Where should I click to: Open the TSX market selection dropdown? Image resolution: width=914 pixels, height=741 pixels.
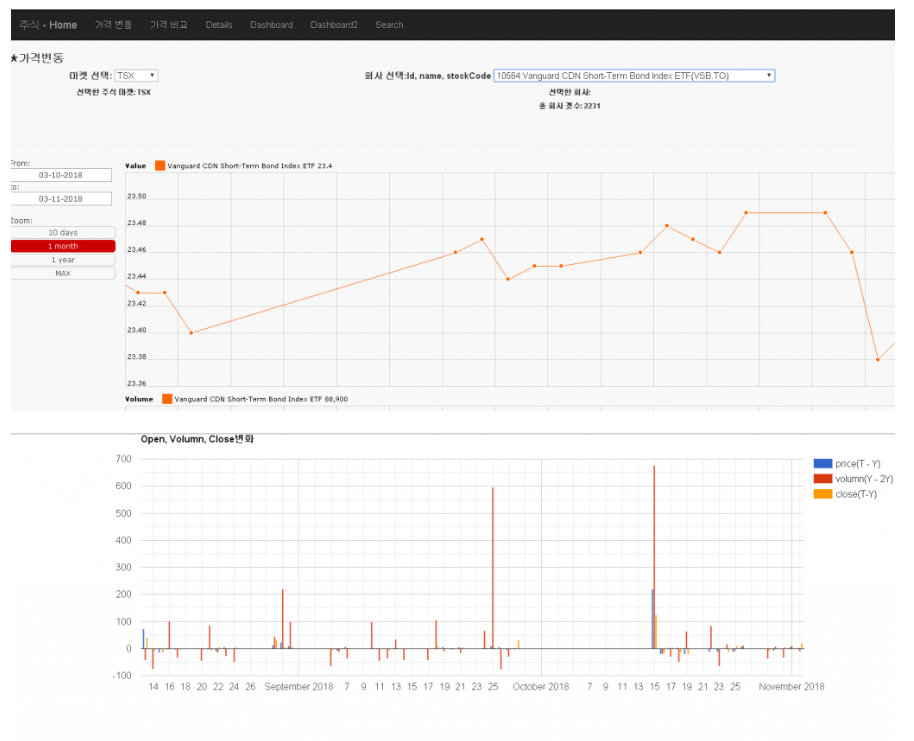coord(136,76)
